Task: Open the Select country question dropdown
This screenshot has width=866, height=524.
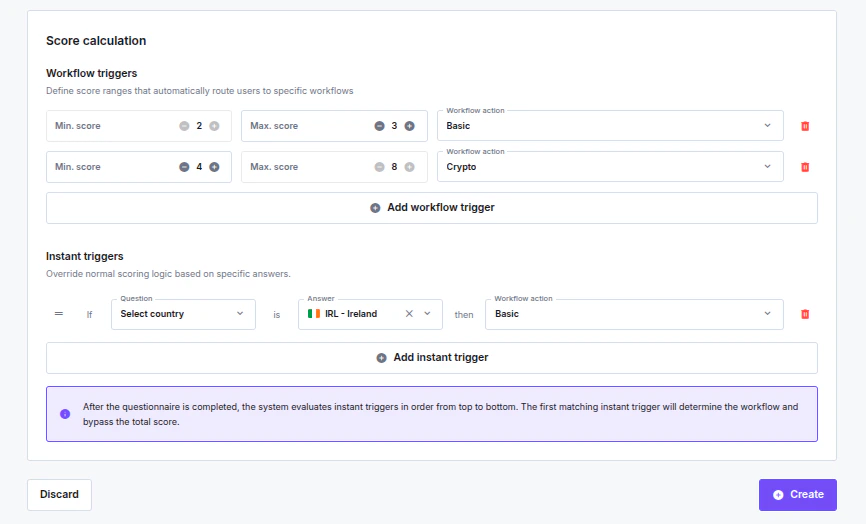Action: [183, 314]
